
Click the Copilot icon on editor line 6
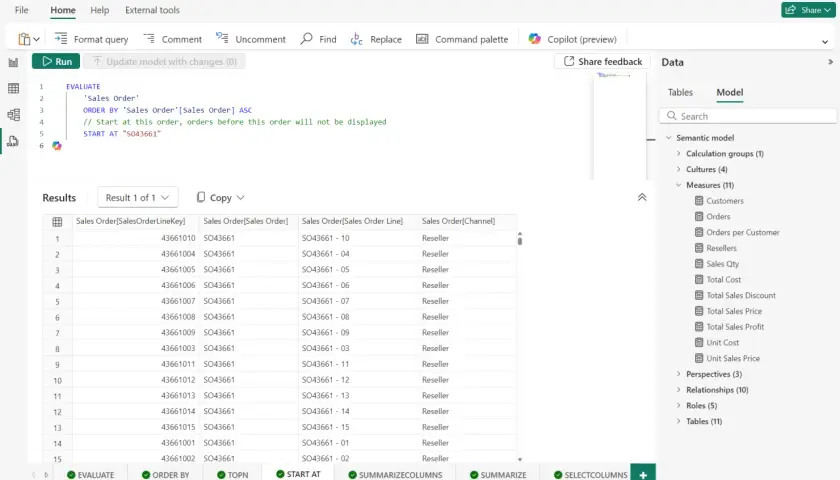(x=57, y=146)
